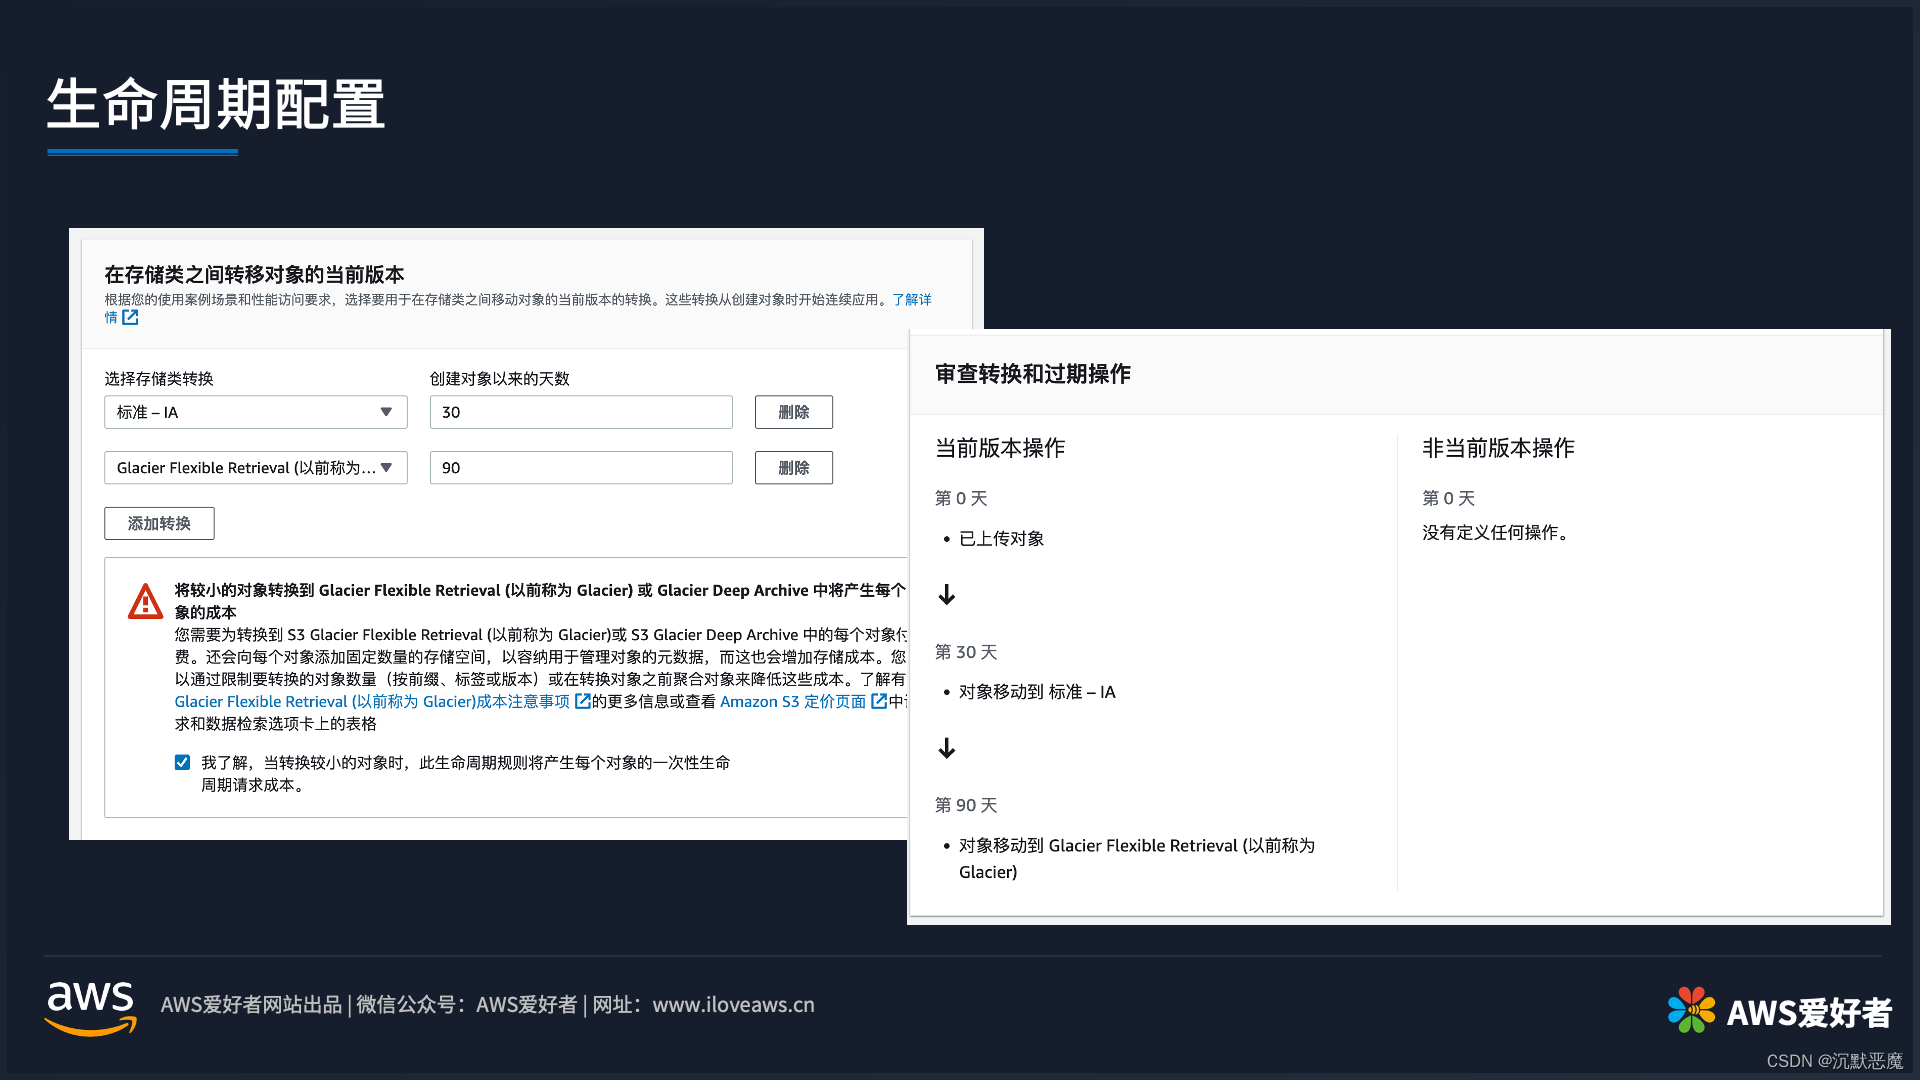Screen dimensions: 1920x1080
Task: Click the 已上传对象 bullet item
Action: click(1001, 538)
